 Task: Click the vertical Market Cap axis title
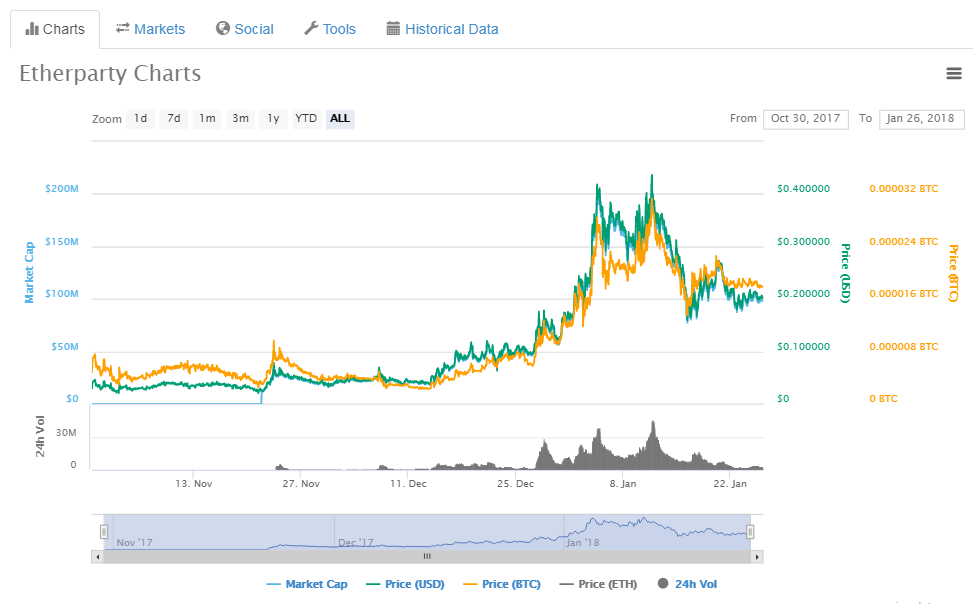[29, 273]
